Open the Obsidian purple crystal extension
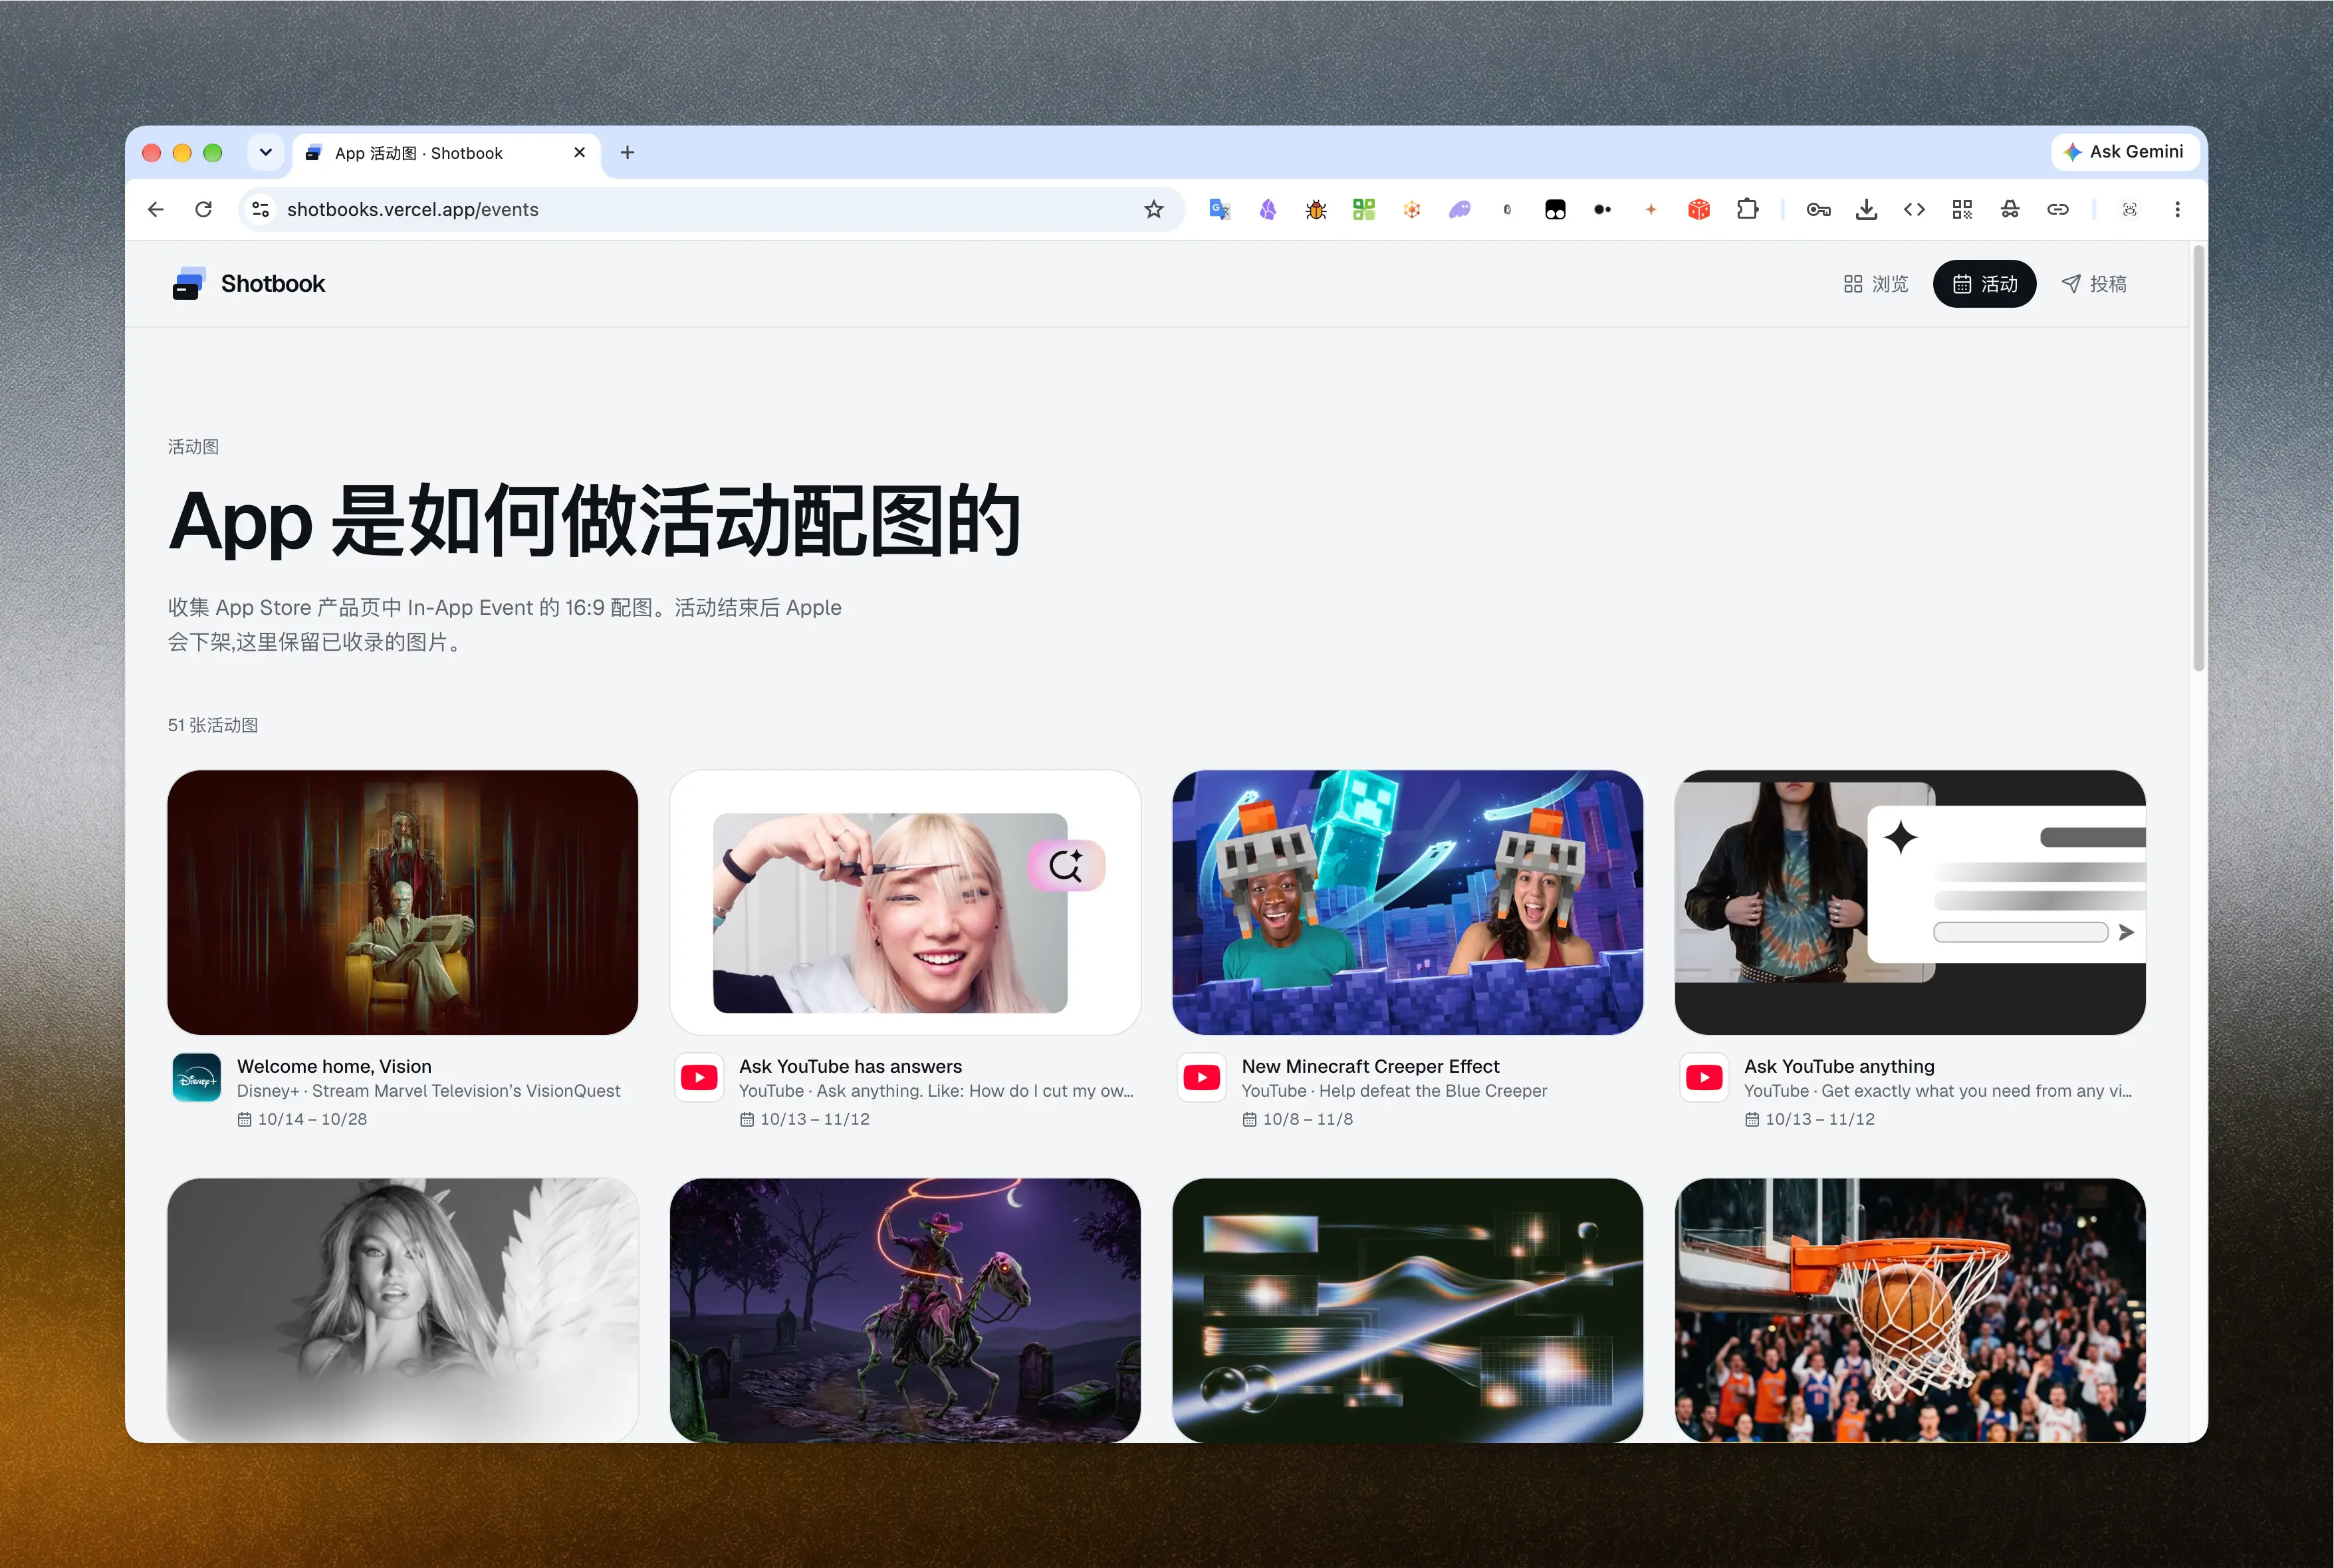Image resolution: width=2334 pixels, height=1568 pixels. pyautogui.click(x=1267, y=209)
